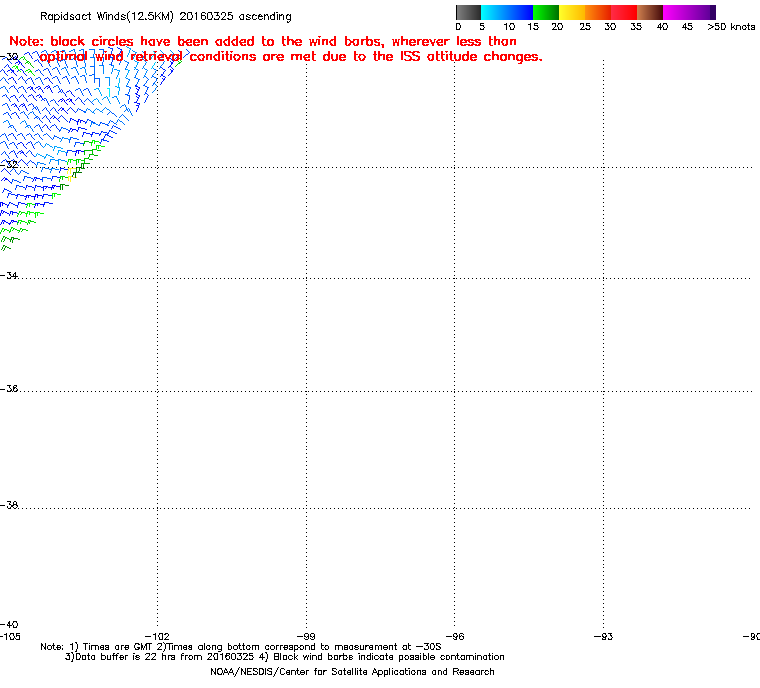This screenshot has height=688, width=760.
Task: Click the 'Data buffer is 22 hrs' footer line
Action: coord(285,657)
